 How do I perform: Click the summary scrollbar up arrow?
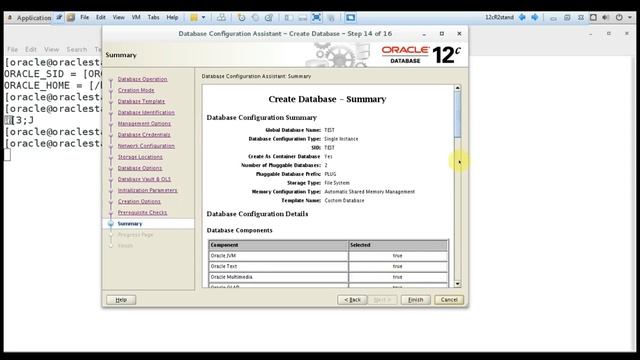pos(458,88)
